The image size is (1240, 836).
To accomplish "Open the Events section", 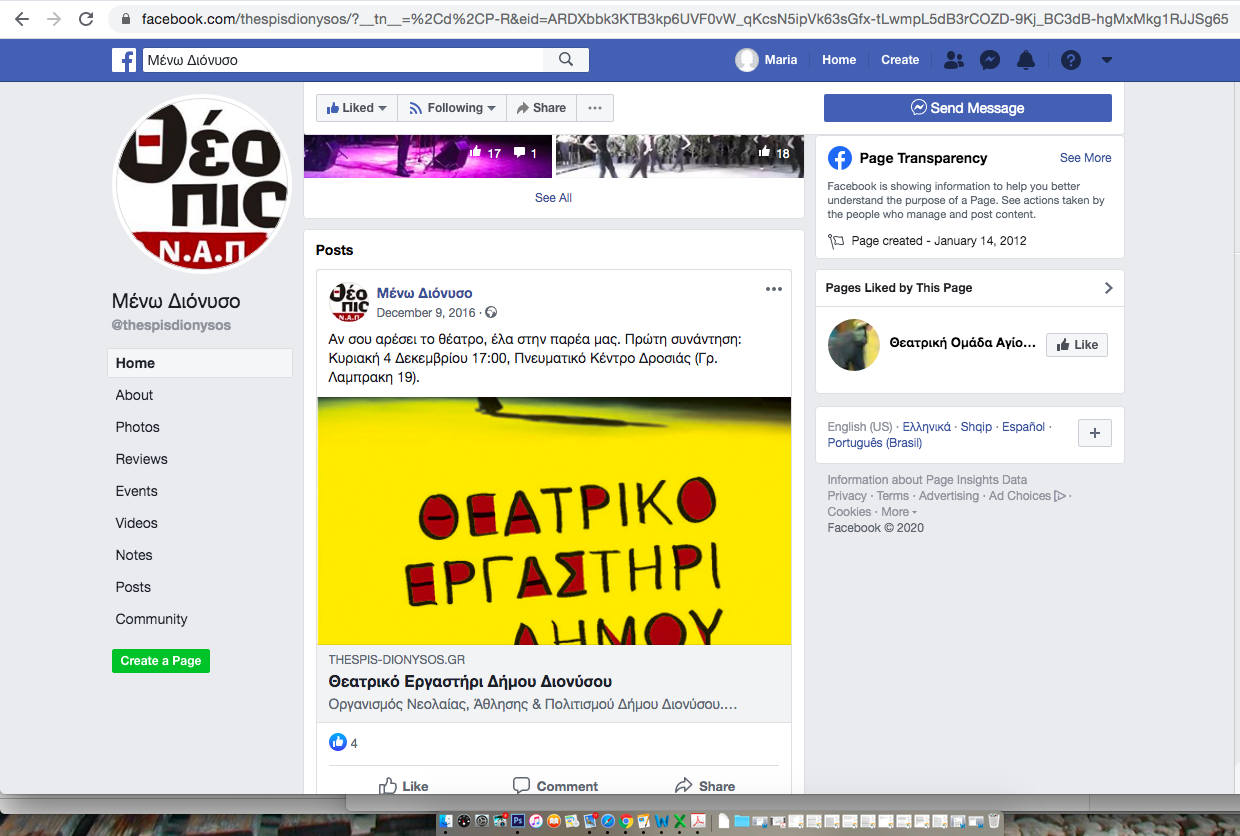I will 136,491.
